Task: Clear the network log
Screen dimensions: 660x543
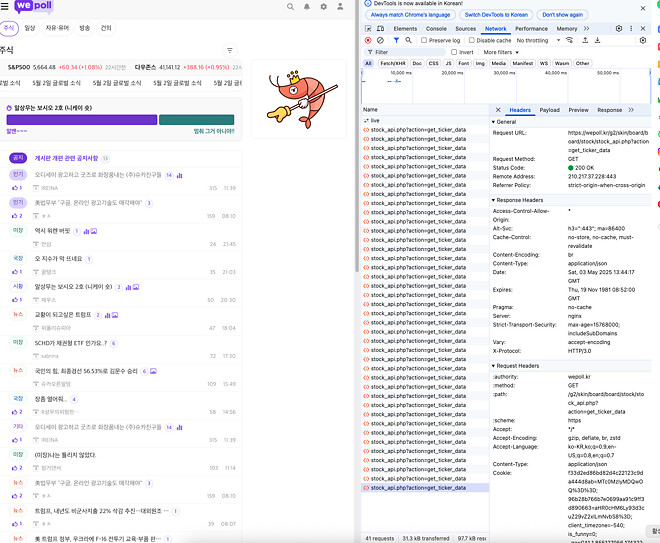Action: [380, 40]
